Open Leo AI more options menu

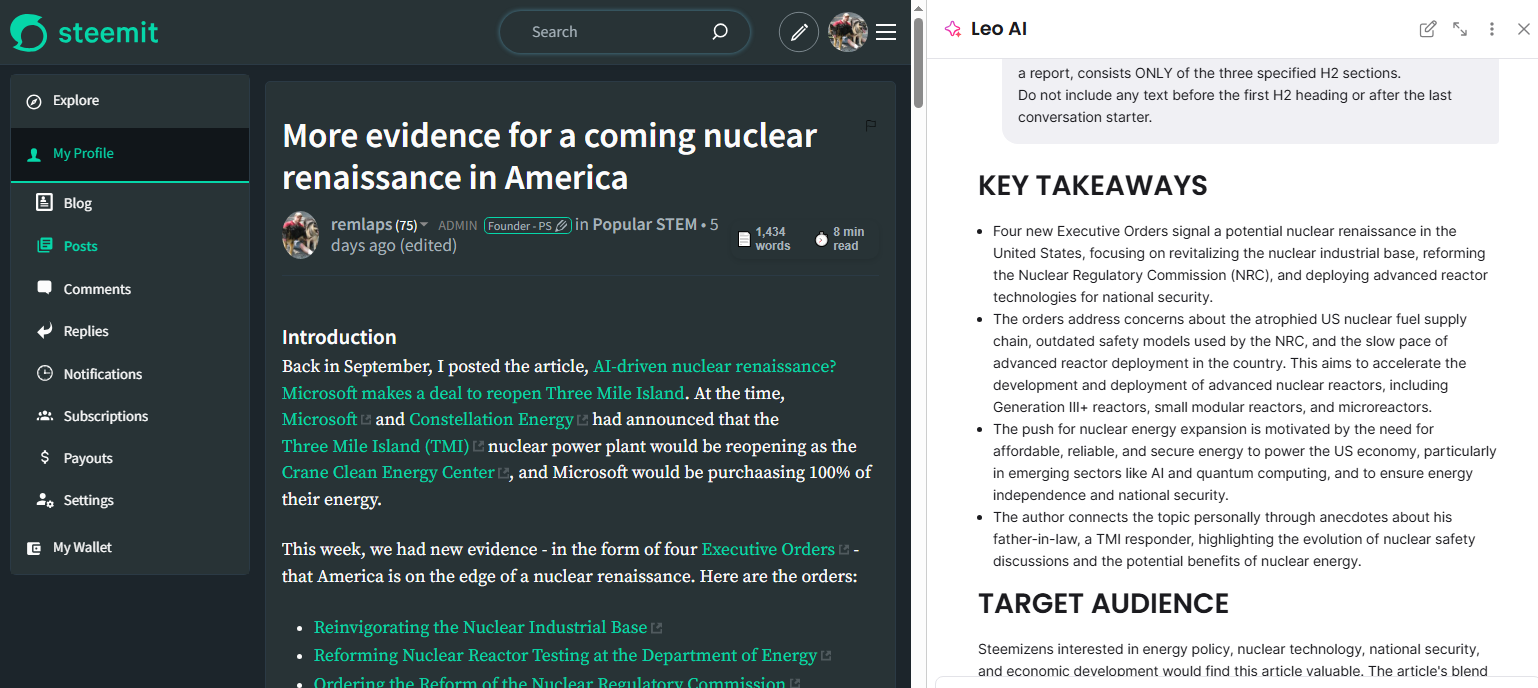(1492, 29)
